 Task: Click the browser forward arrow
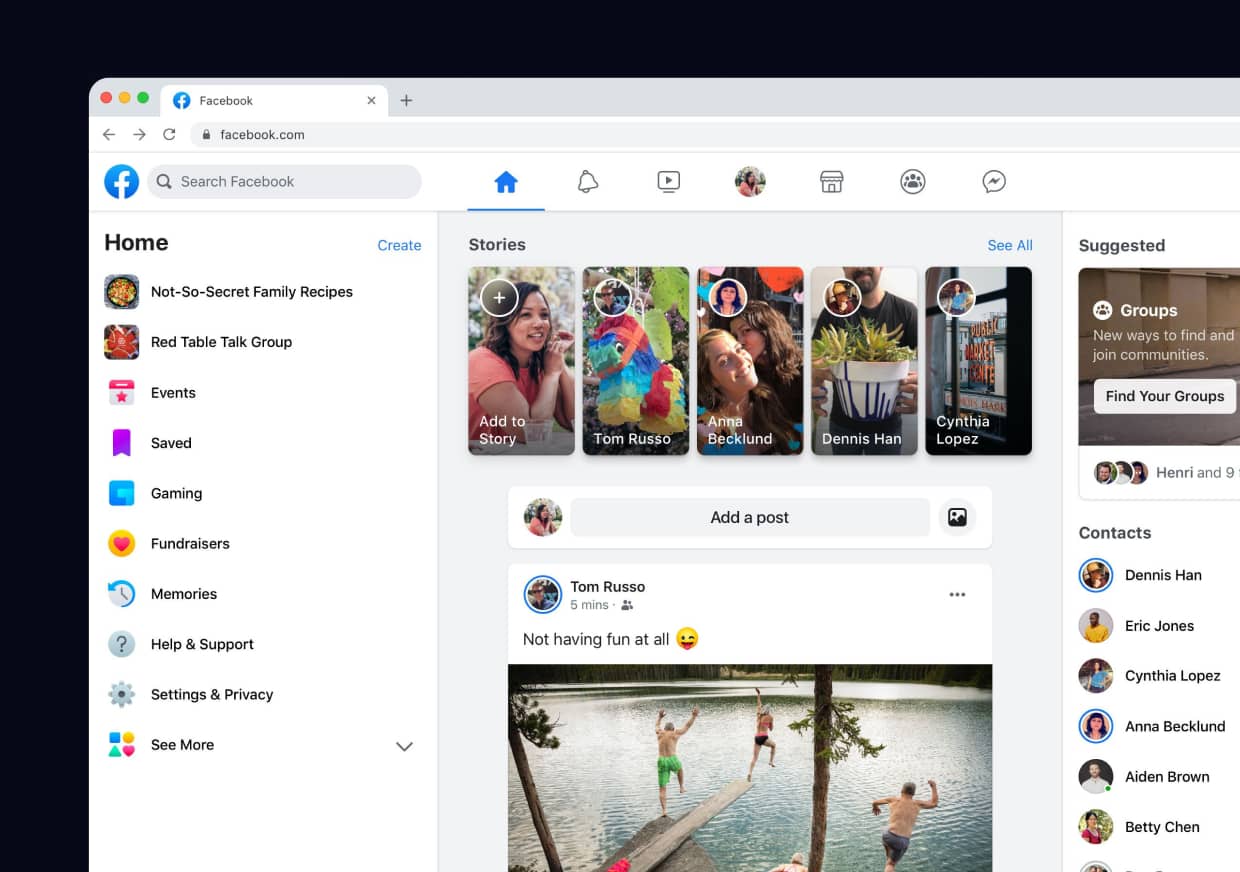point(139,134)
